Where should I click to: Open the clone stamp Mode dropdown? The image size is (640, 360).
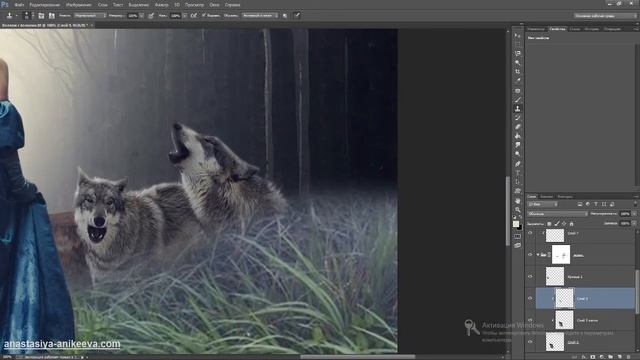[90, 16]
